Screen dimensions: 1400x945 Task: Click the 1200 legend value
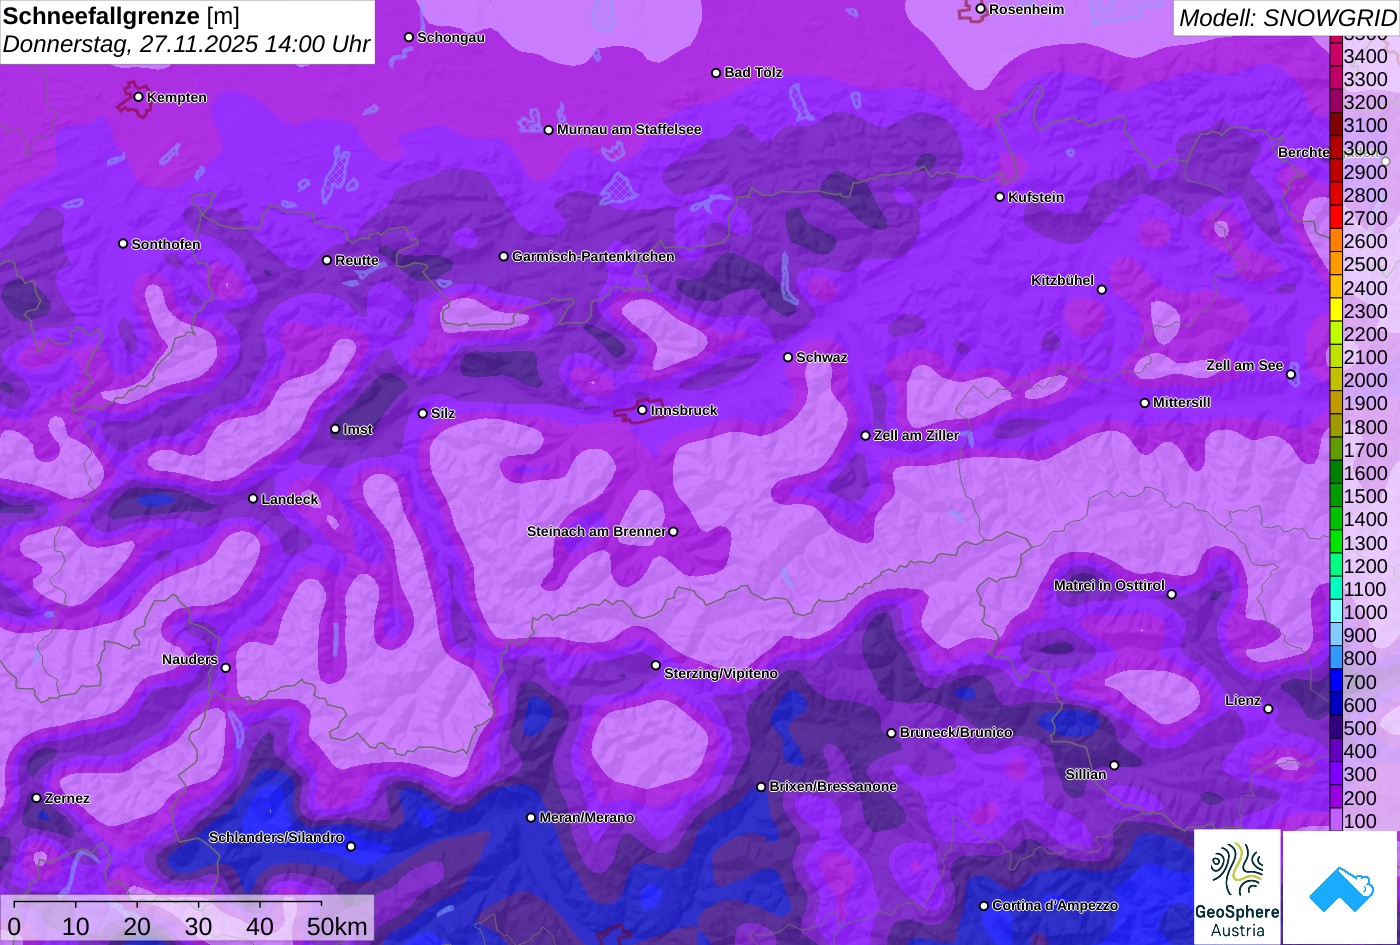pos(1366,566)
